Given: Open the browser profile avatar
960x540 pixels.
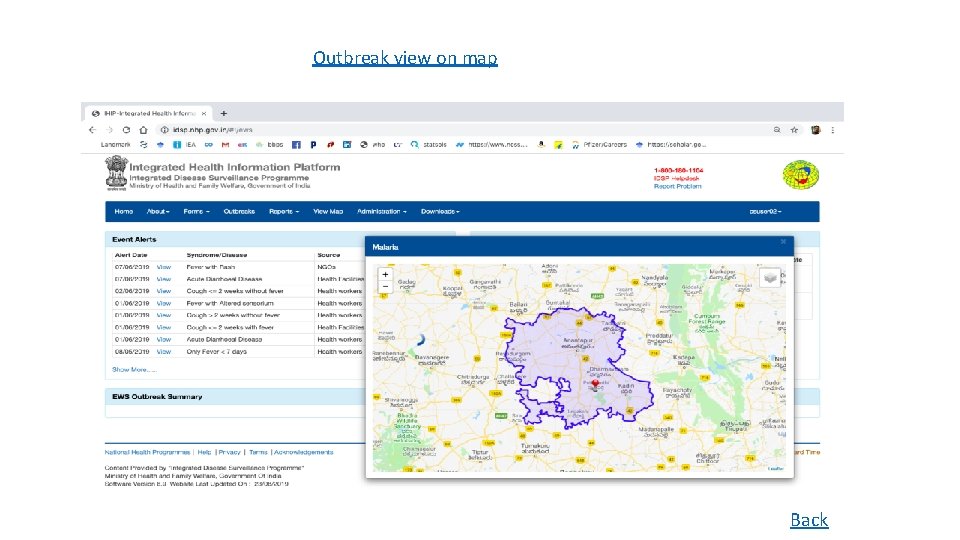Looking at the screenshot, I should (816, 130).
